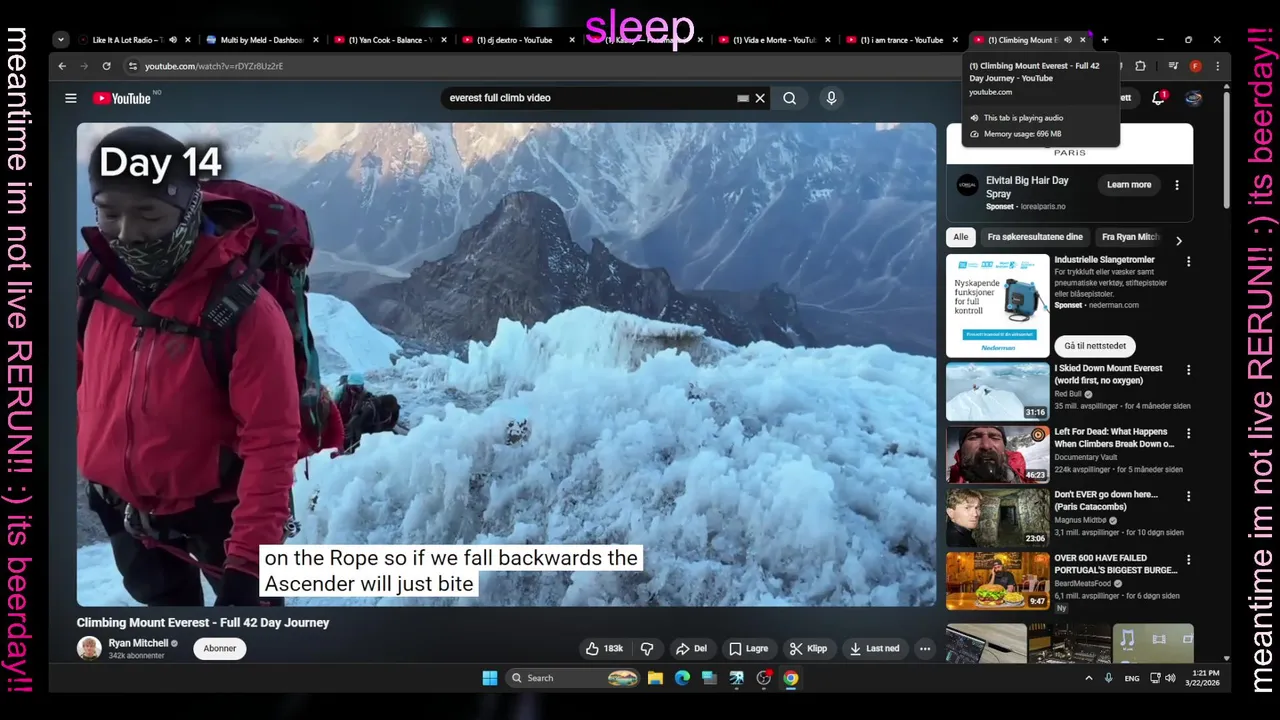Start voice search with the microphone icon
This screenshot has width=1280, height=720.
click(x=831, y=98)
